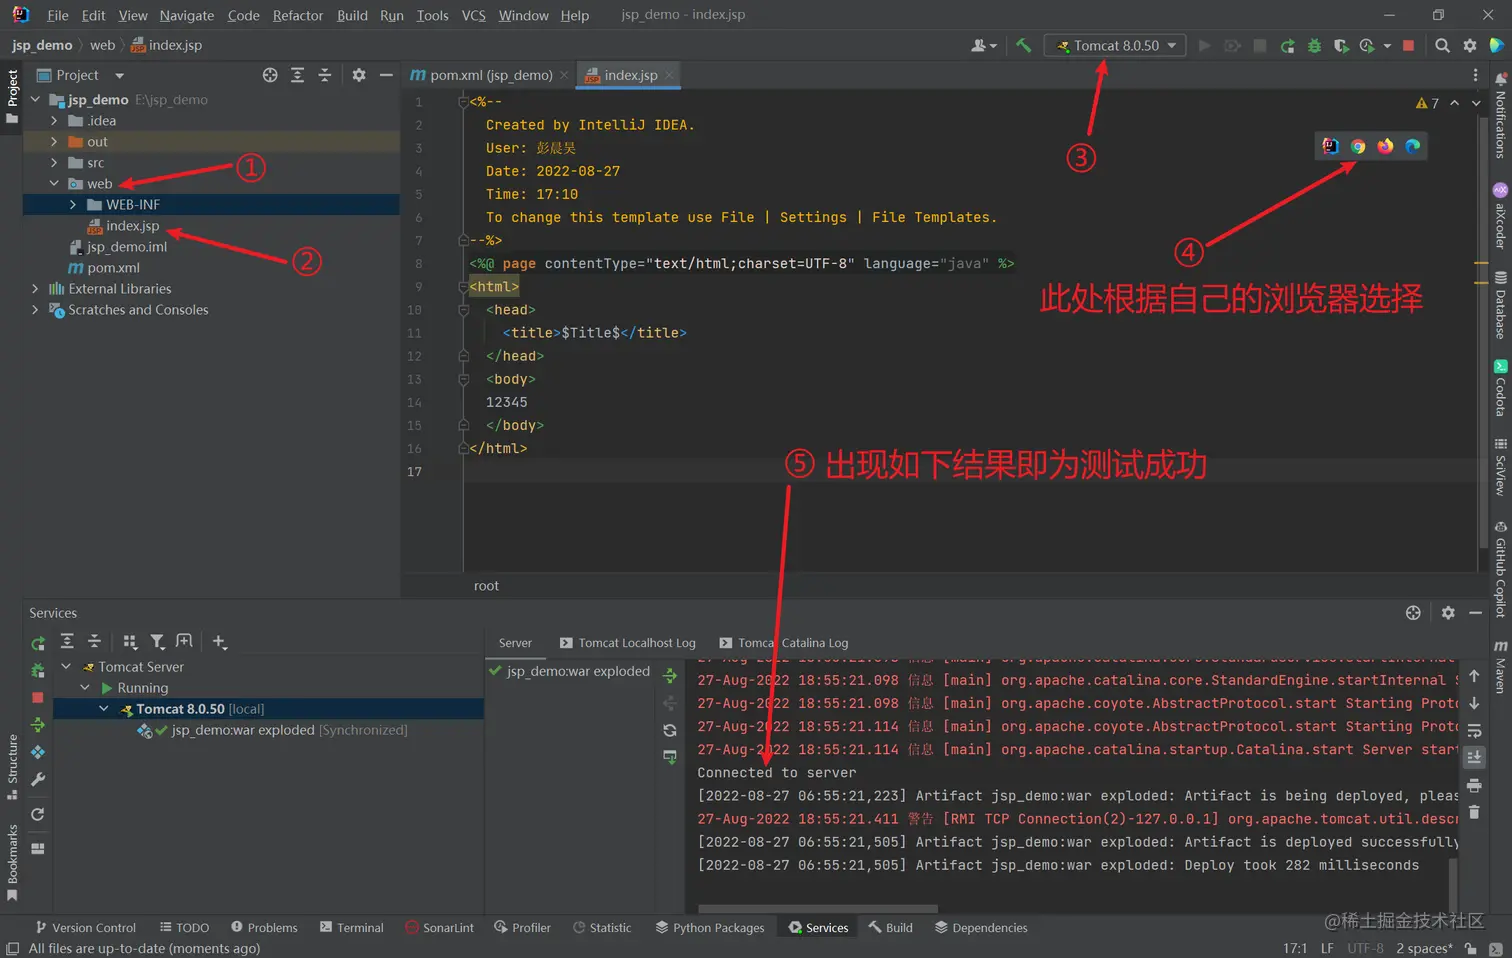
Task: Open index.jsp in Firefox browser icon
Action: click(x=1385, y=146)
